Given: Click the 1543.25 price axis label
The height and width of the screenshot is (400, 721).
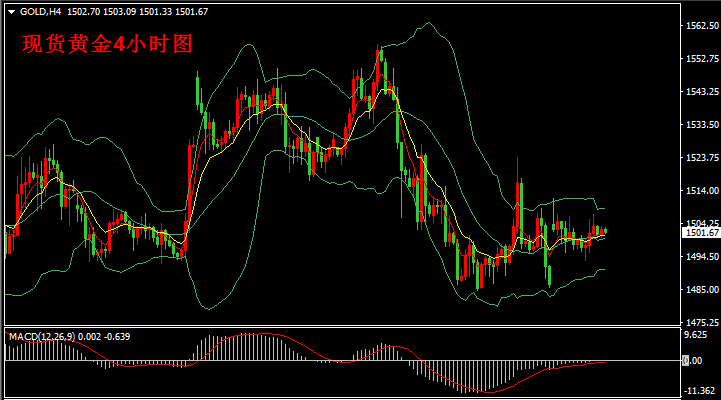Looking at the screenshot, I should click(702, 92).
